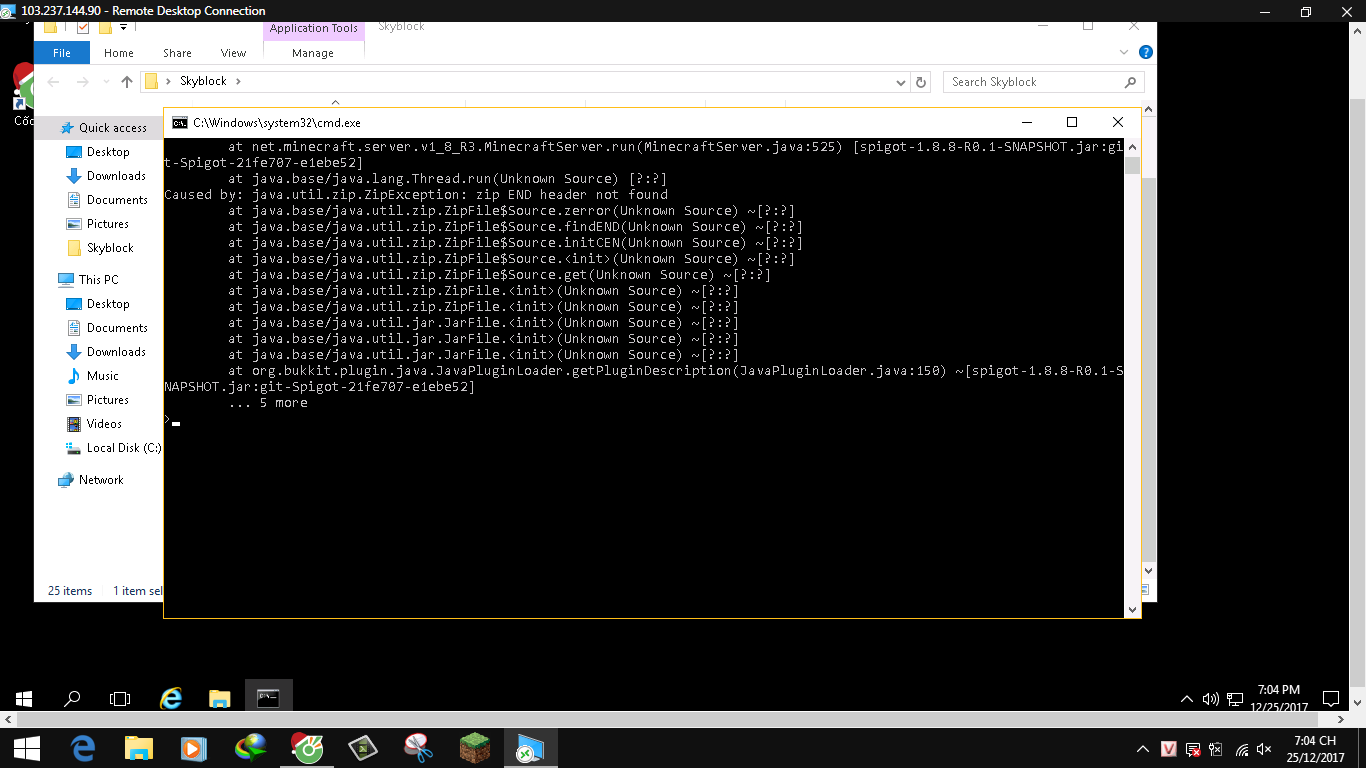This screenshot has height=768, width=1366.
Task: Click the cmd window scrollbar down arrow
Action: pyautogui.click(x=1133, y=609)
